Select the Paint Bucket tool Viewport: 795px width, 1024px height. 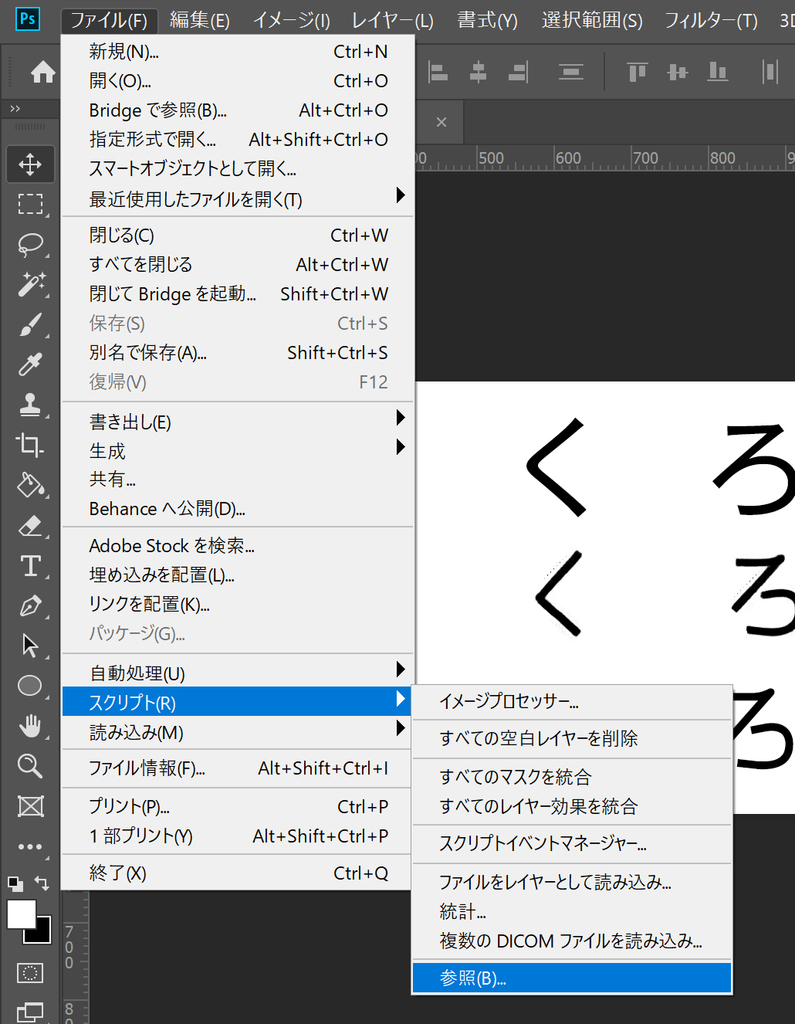coord(30,485)
